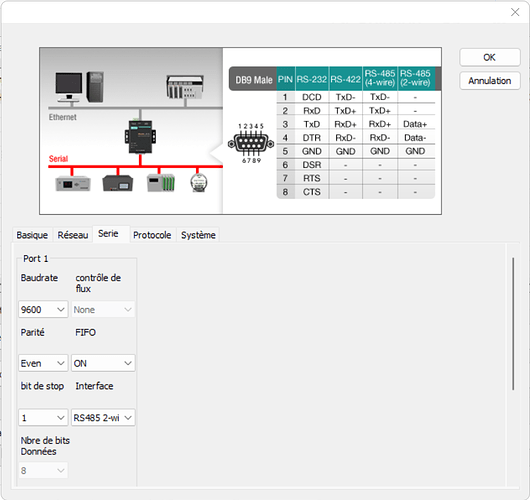
Task: Open the bit de stop dropdown
Action: [x=43, y=418]
